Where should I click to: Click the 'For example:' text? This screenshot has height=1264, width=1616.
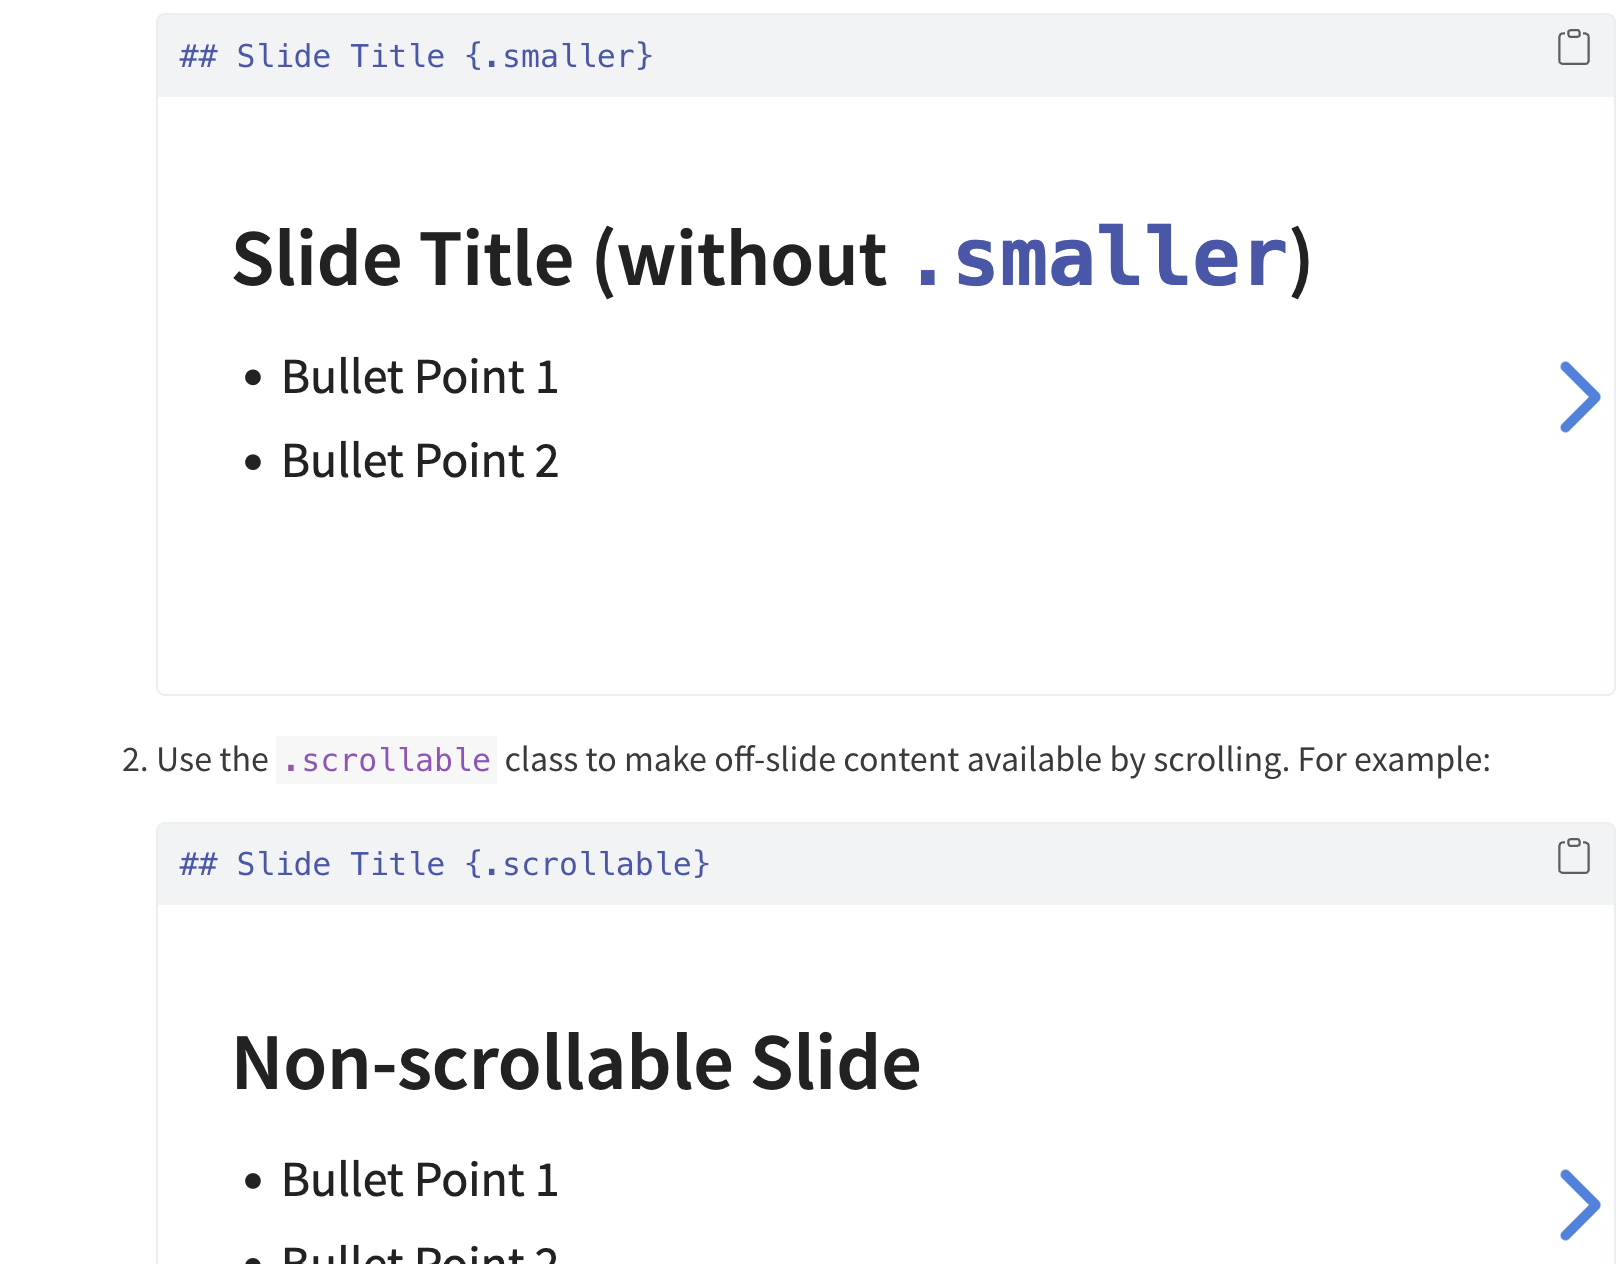click(x=1394, y=760)
